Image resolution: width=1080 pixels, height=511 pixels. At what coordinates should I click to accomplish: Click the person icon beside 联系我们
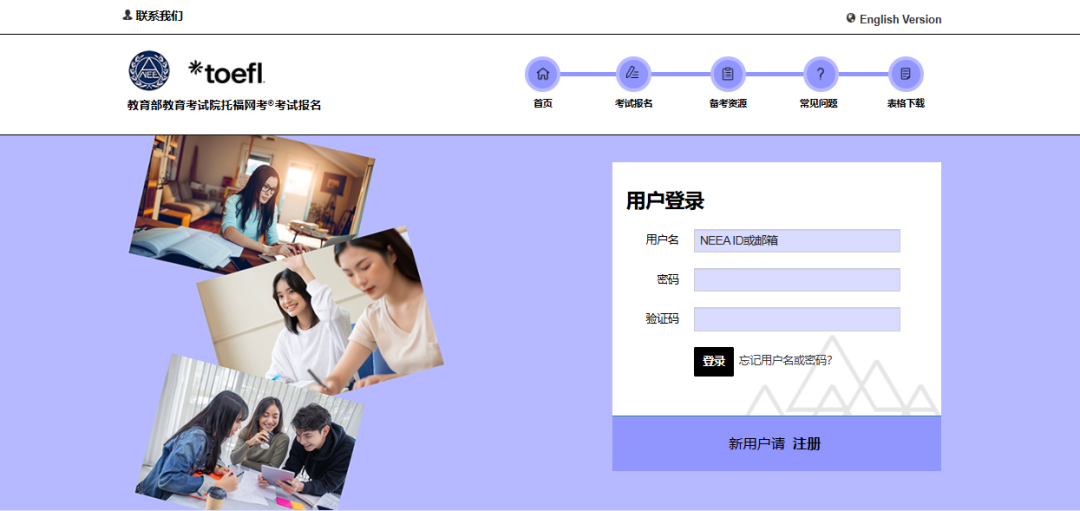point(127,14)
